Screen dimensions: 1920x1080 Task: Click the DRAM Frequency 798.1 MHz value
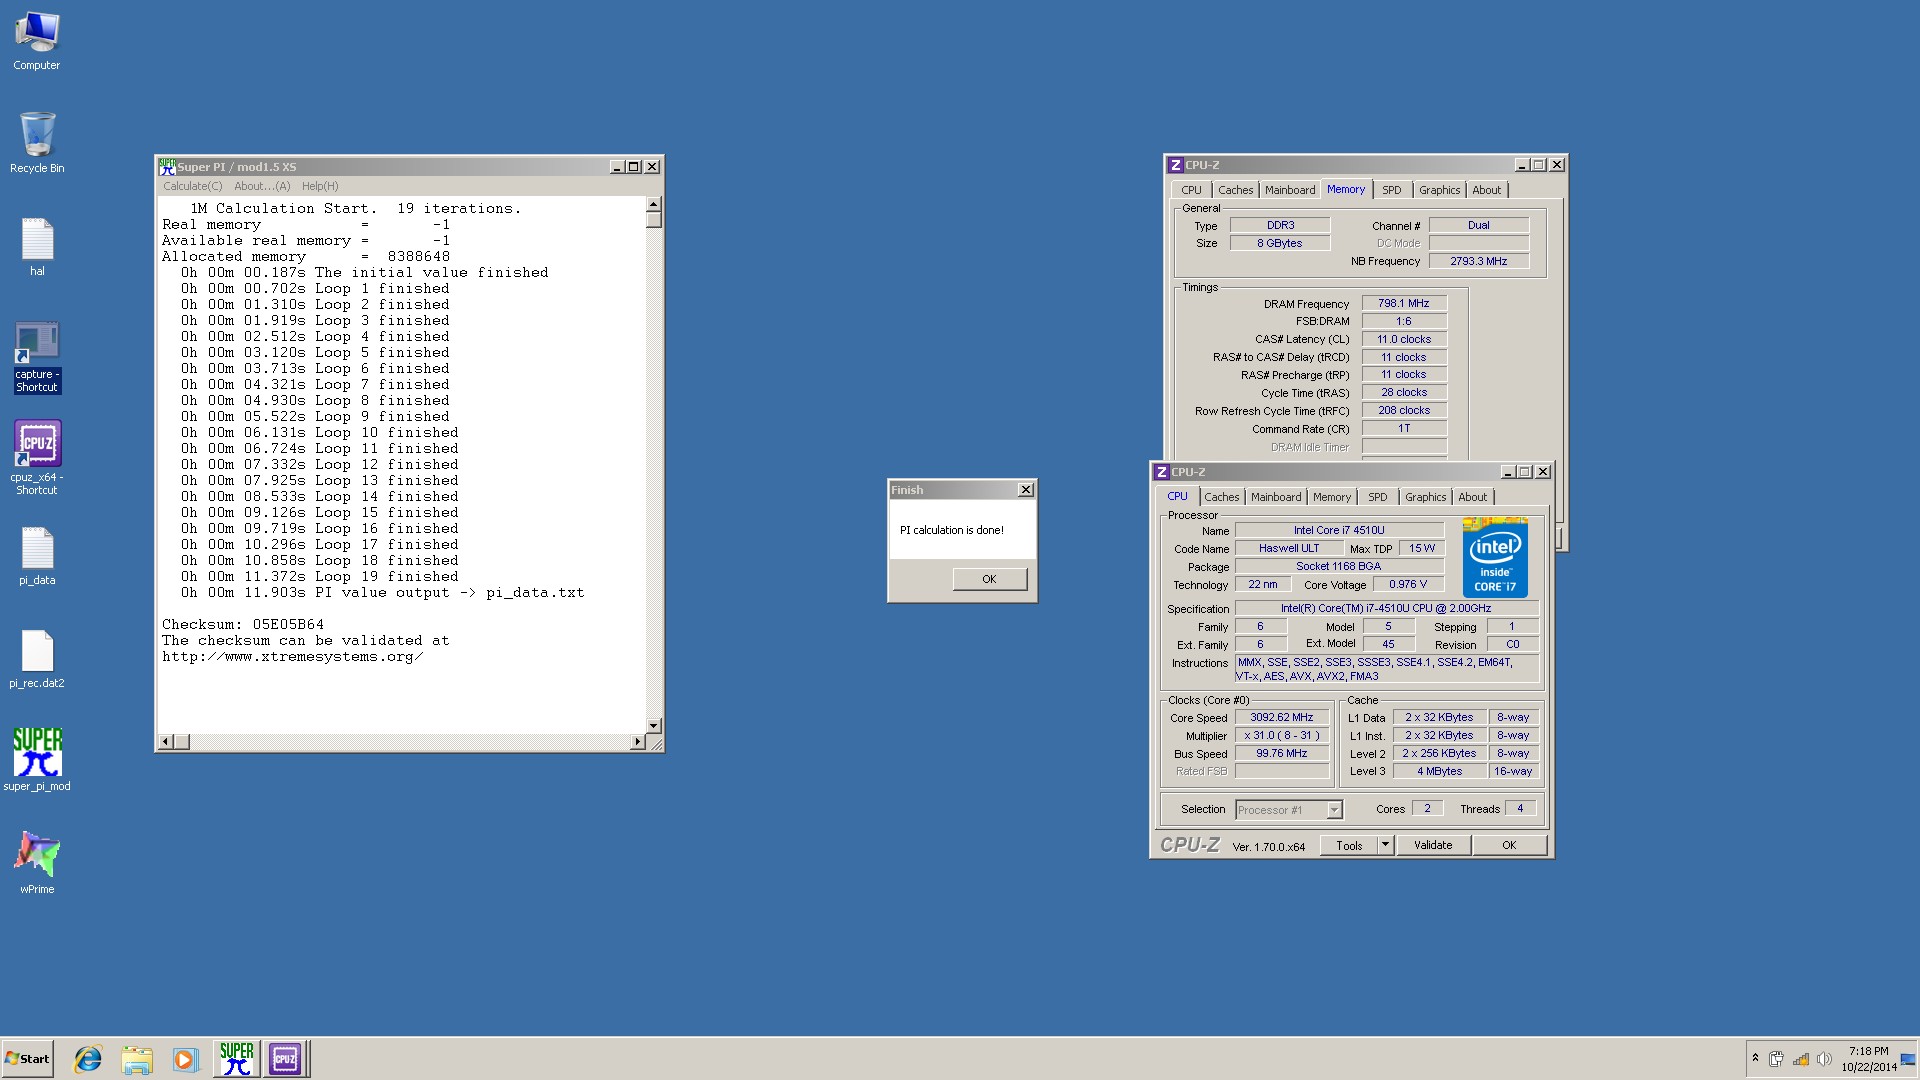point(1404,303)
